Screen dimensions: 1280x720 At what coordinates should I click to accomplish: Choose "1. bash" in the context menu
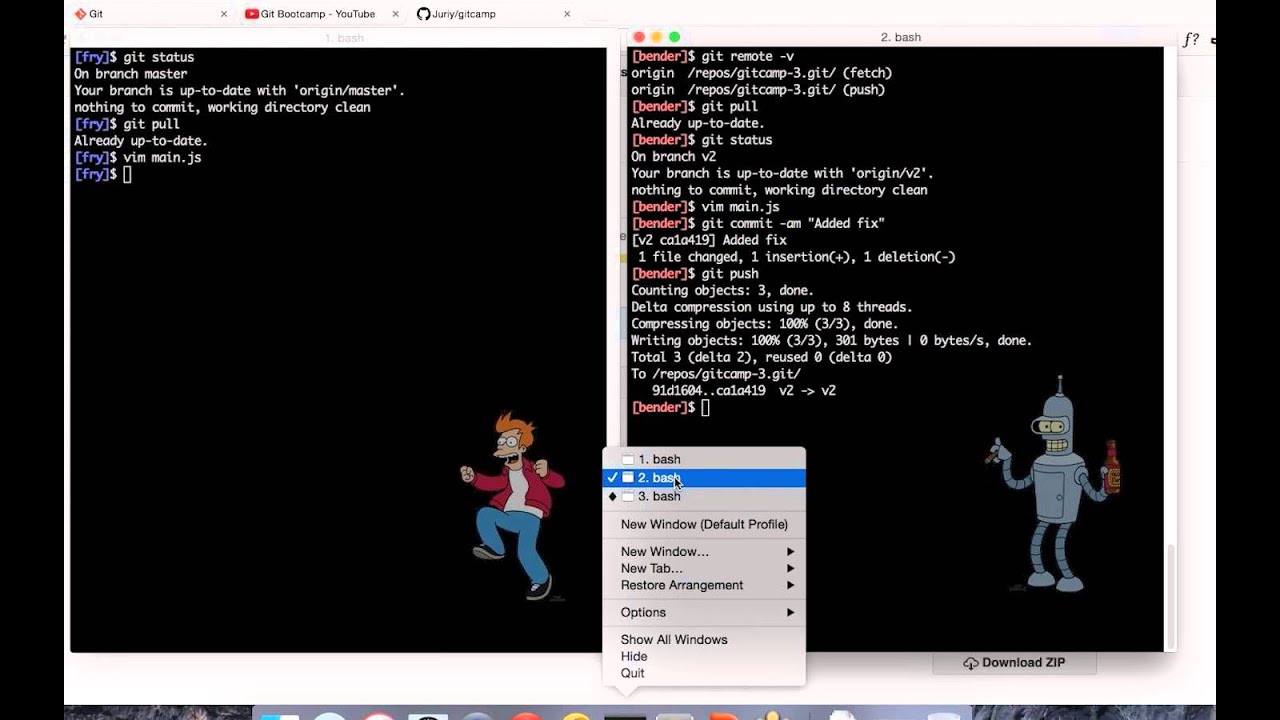point(704,460)
